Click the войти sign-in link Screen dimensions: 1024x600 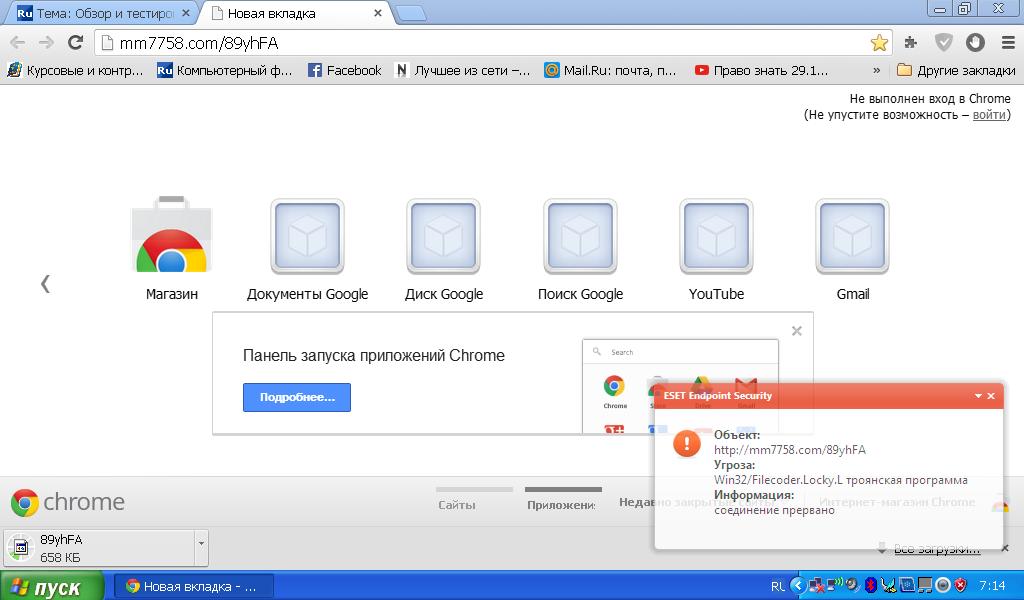(x=989, y=115)
